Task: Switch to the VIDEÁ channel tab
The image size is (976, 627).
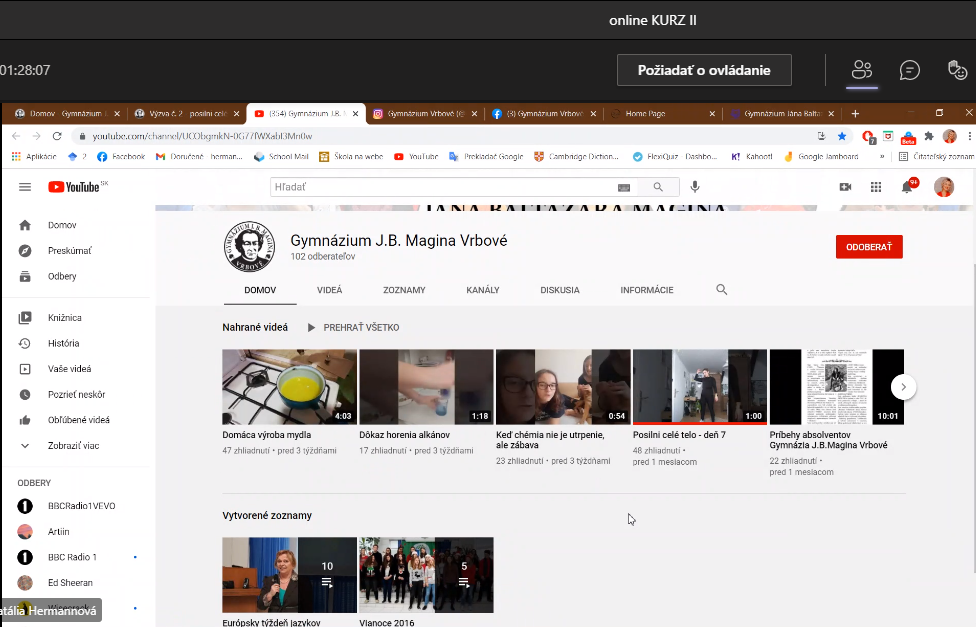Action: [329, 290]
